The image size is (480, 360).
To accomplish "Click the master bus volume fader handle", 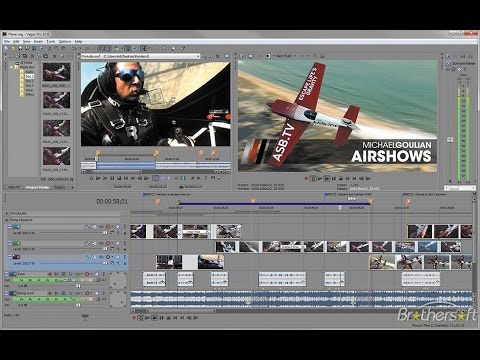I will click(x=450, y=140).
